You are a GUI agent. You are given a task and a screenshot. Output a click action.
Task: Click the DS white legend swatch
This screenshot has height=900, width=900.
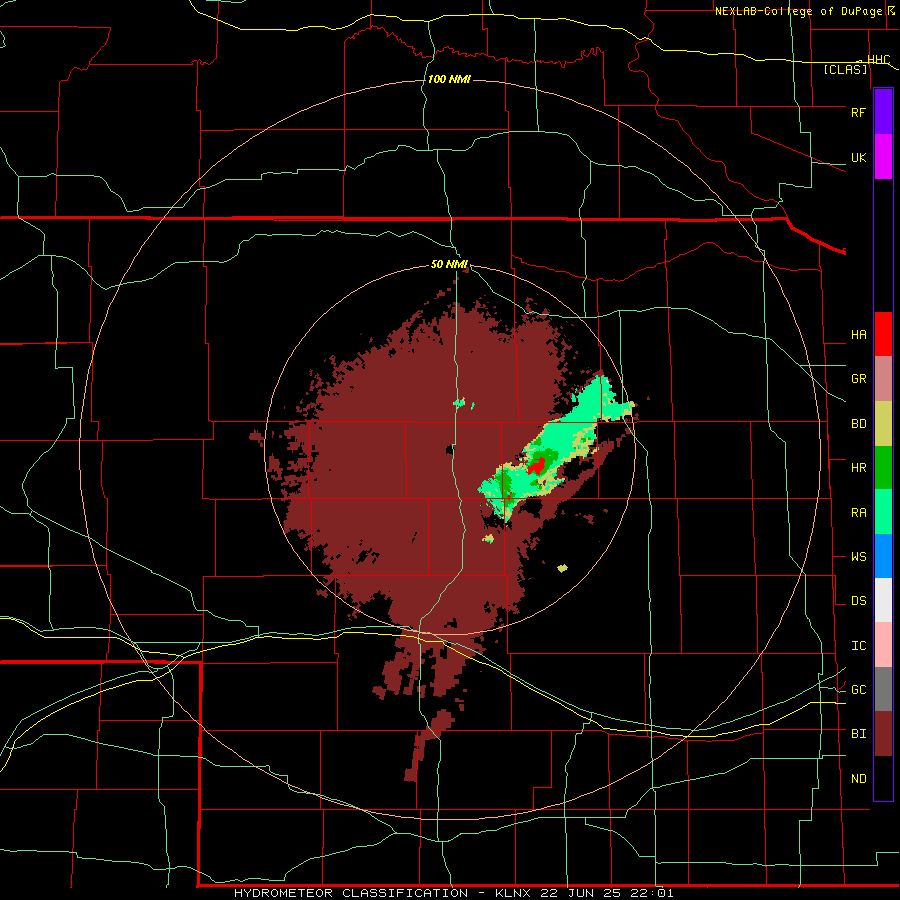coord(883,600)
